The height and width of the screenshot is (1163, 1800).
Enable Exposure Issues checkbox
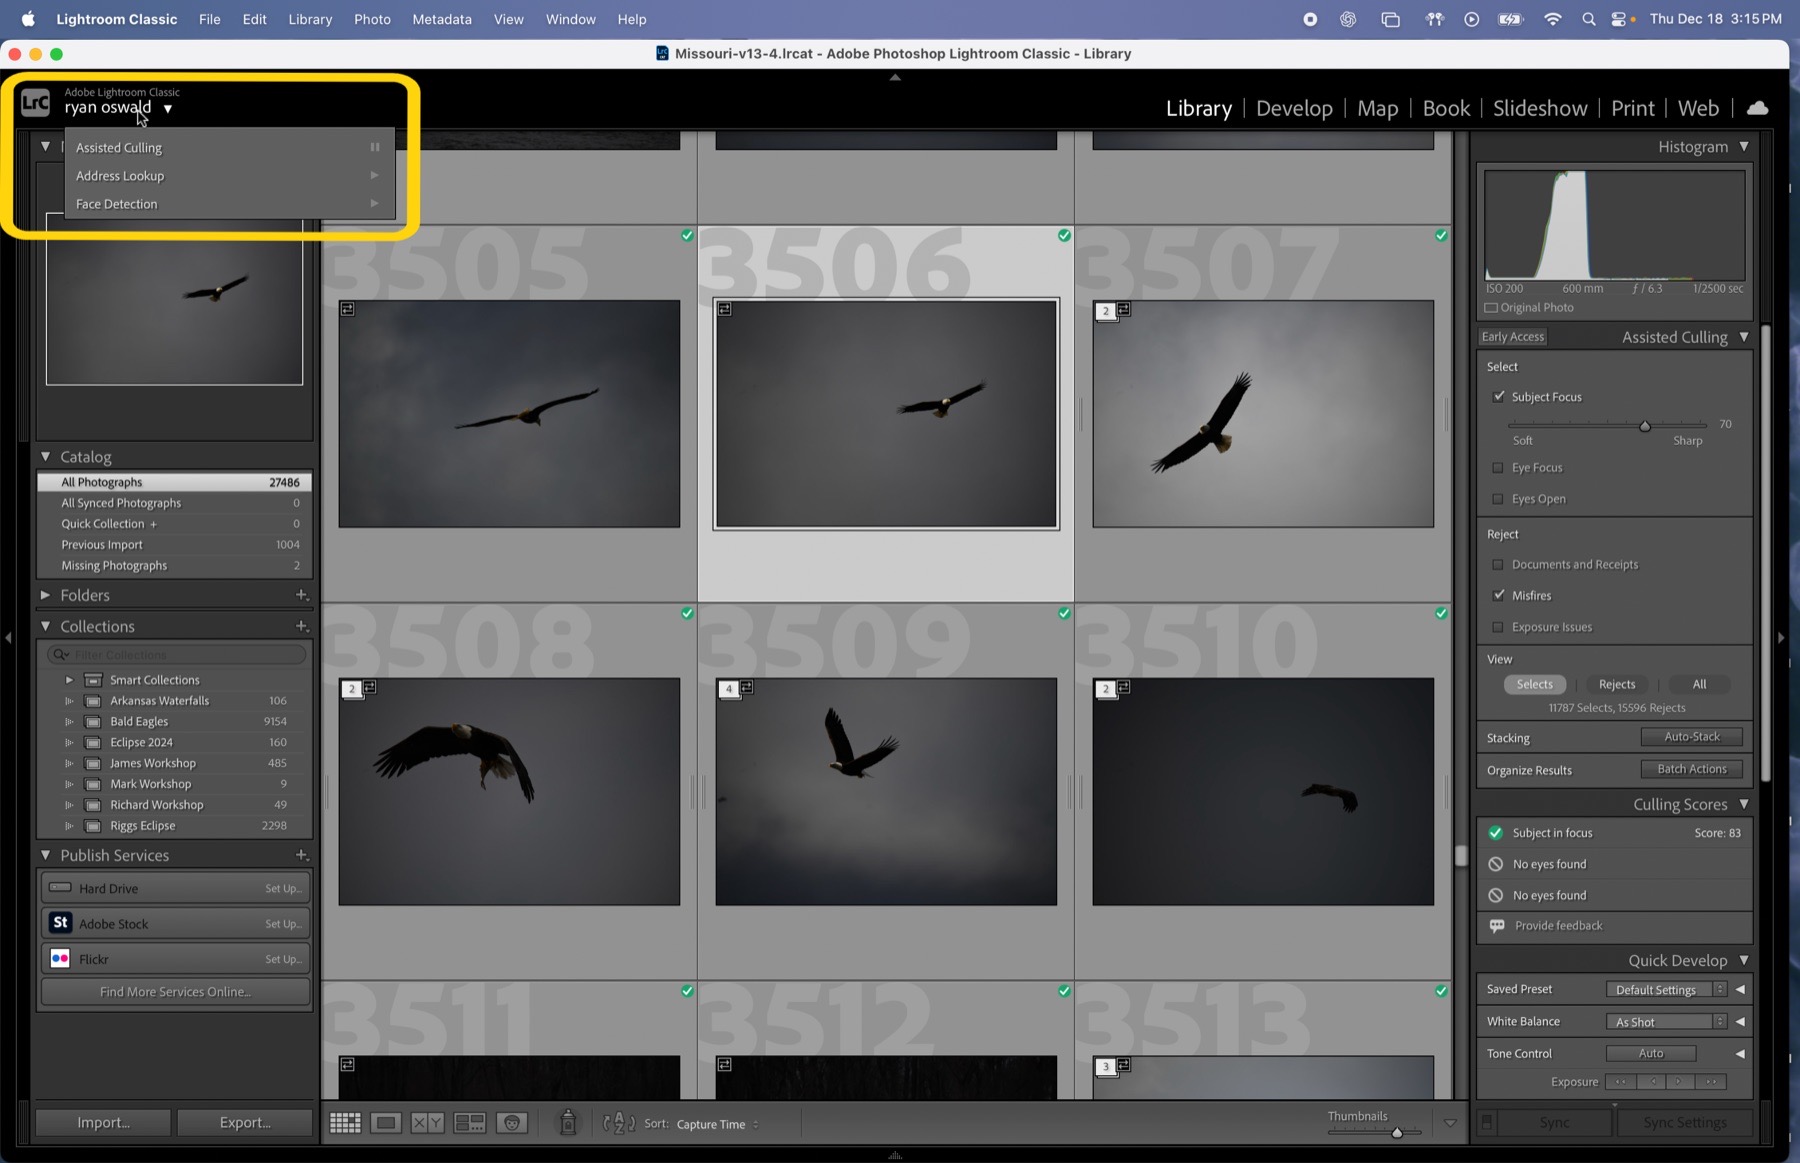click(x=1498, y=627)
